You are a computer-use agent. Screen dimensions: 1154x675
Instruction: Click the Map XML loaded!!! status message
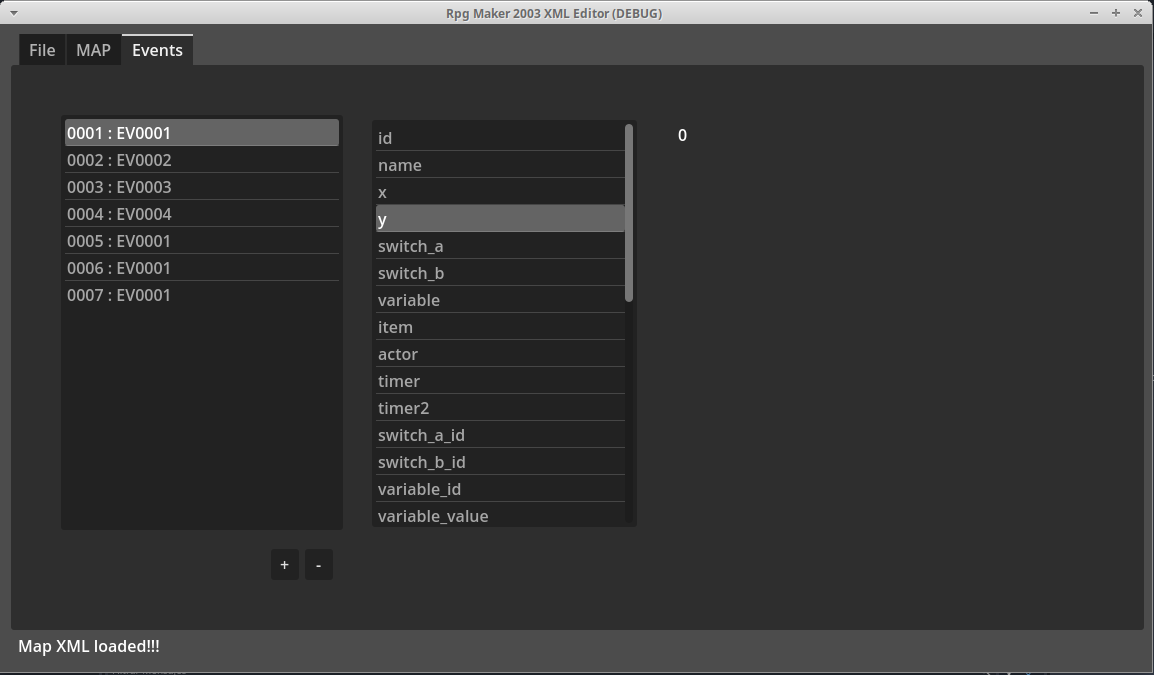pyautogui.click(x=89, y=646)
